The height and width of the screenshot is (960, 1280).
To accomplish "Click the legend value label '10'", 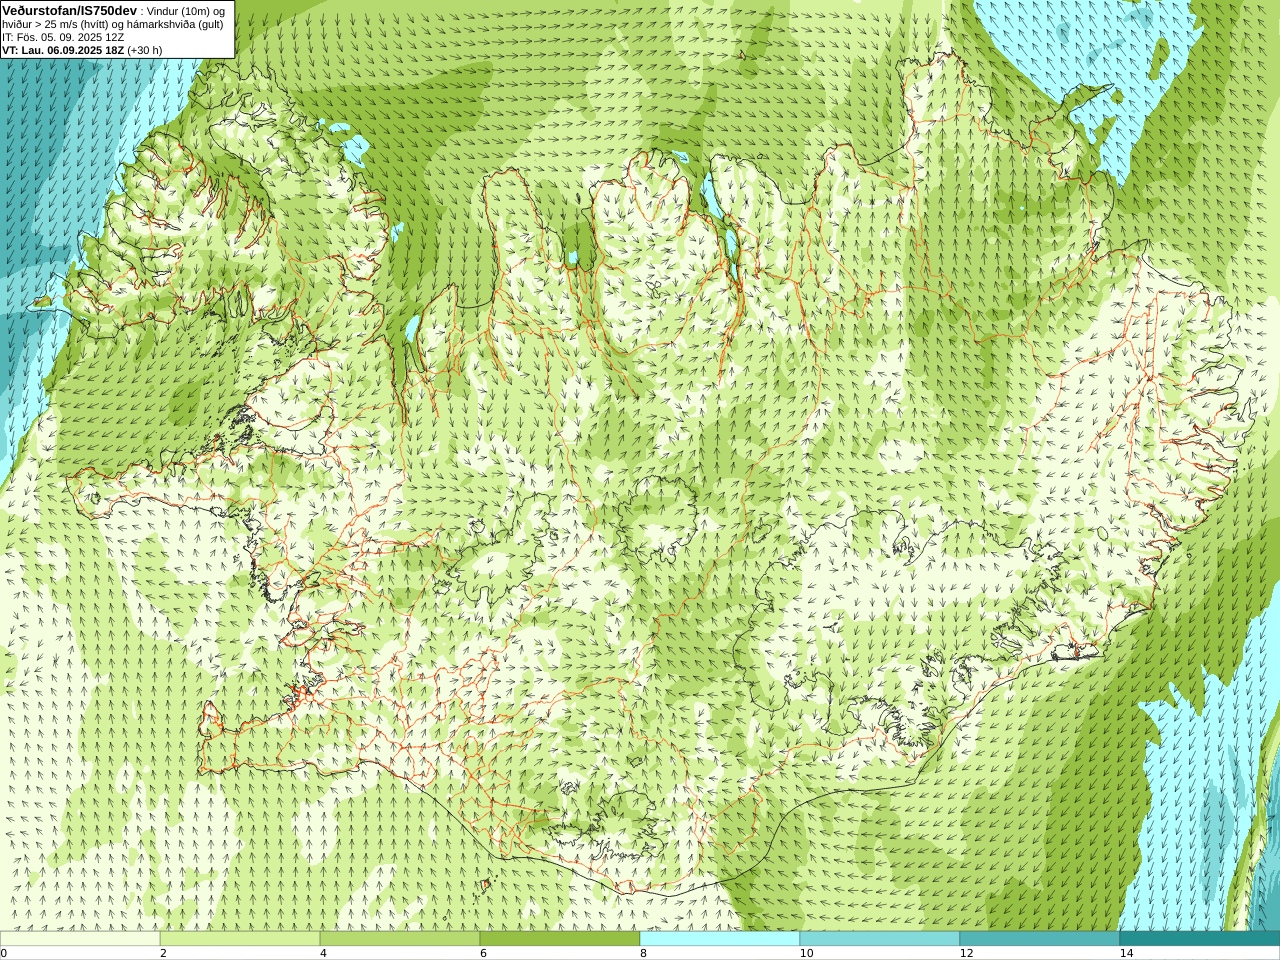I will pos(806,953).
